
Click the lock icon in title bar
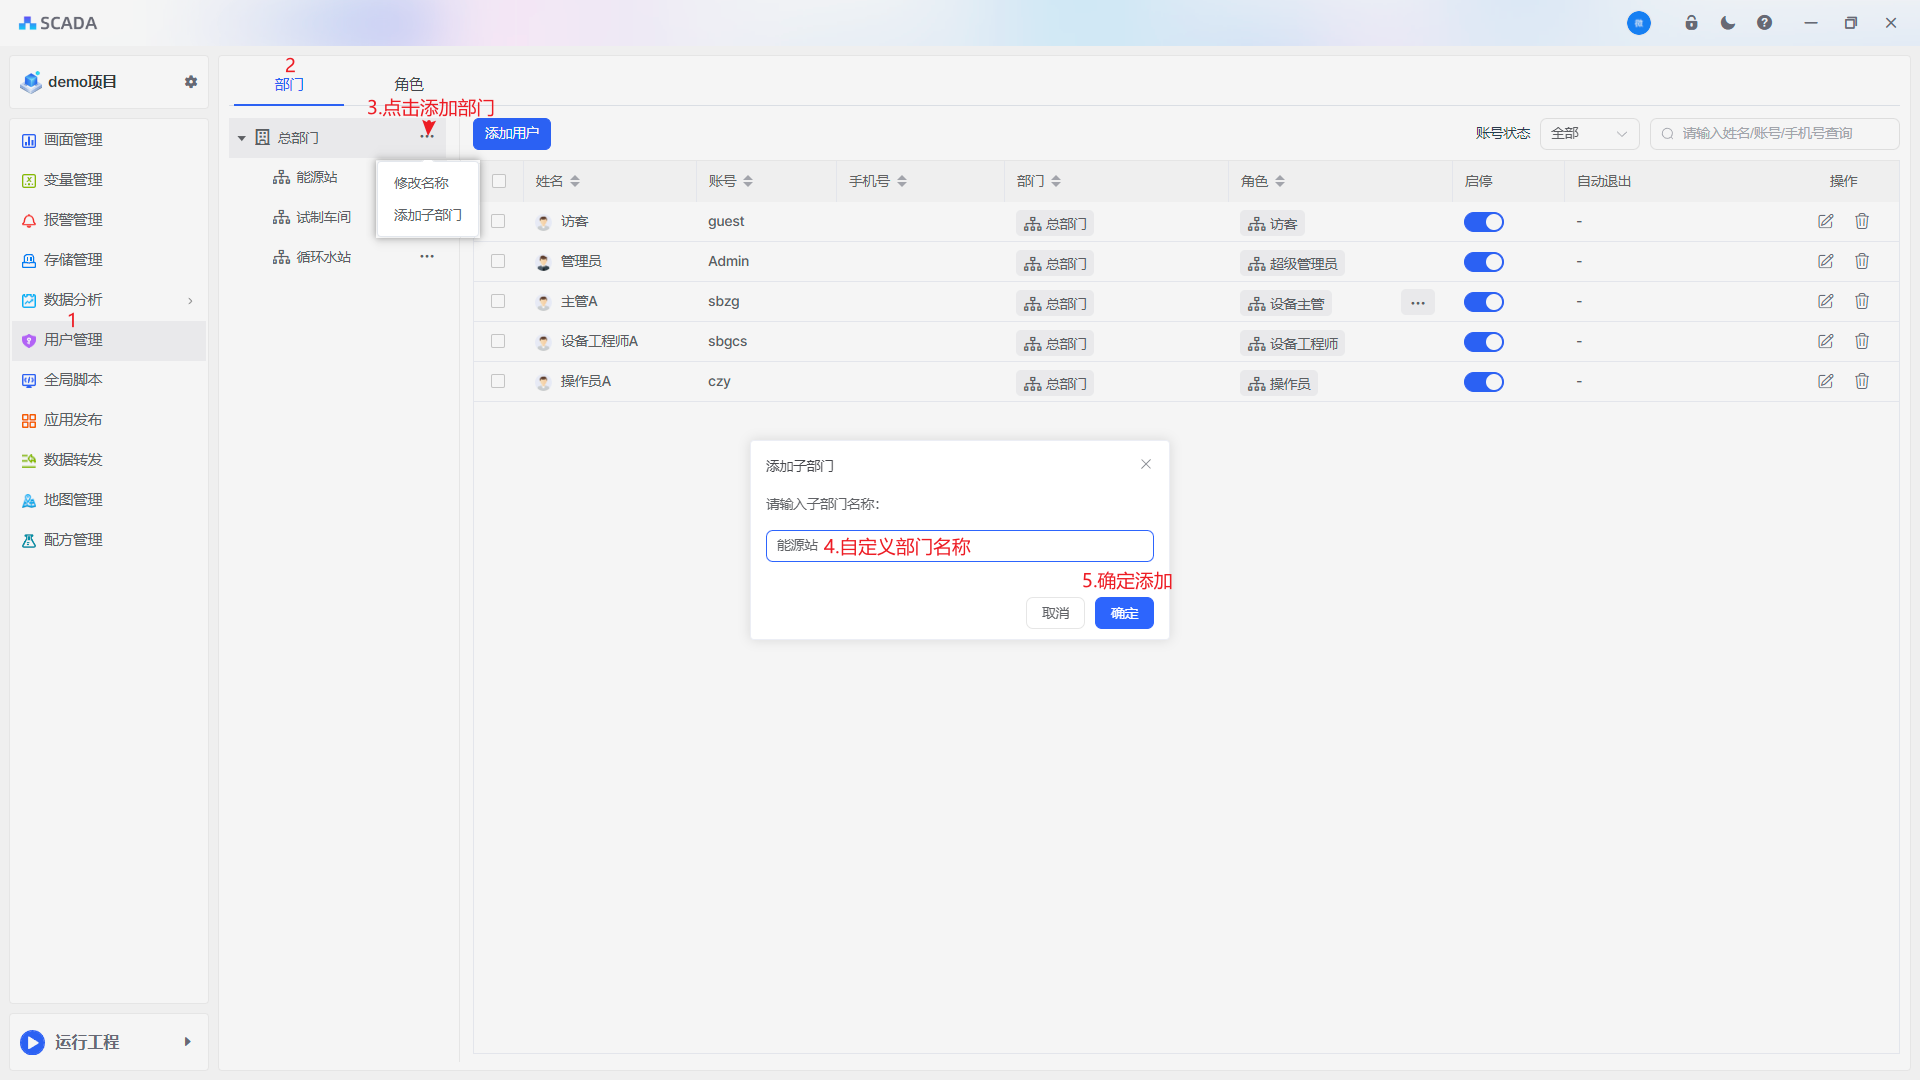point(1691,23)
